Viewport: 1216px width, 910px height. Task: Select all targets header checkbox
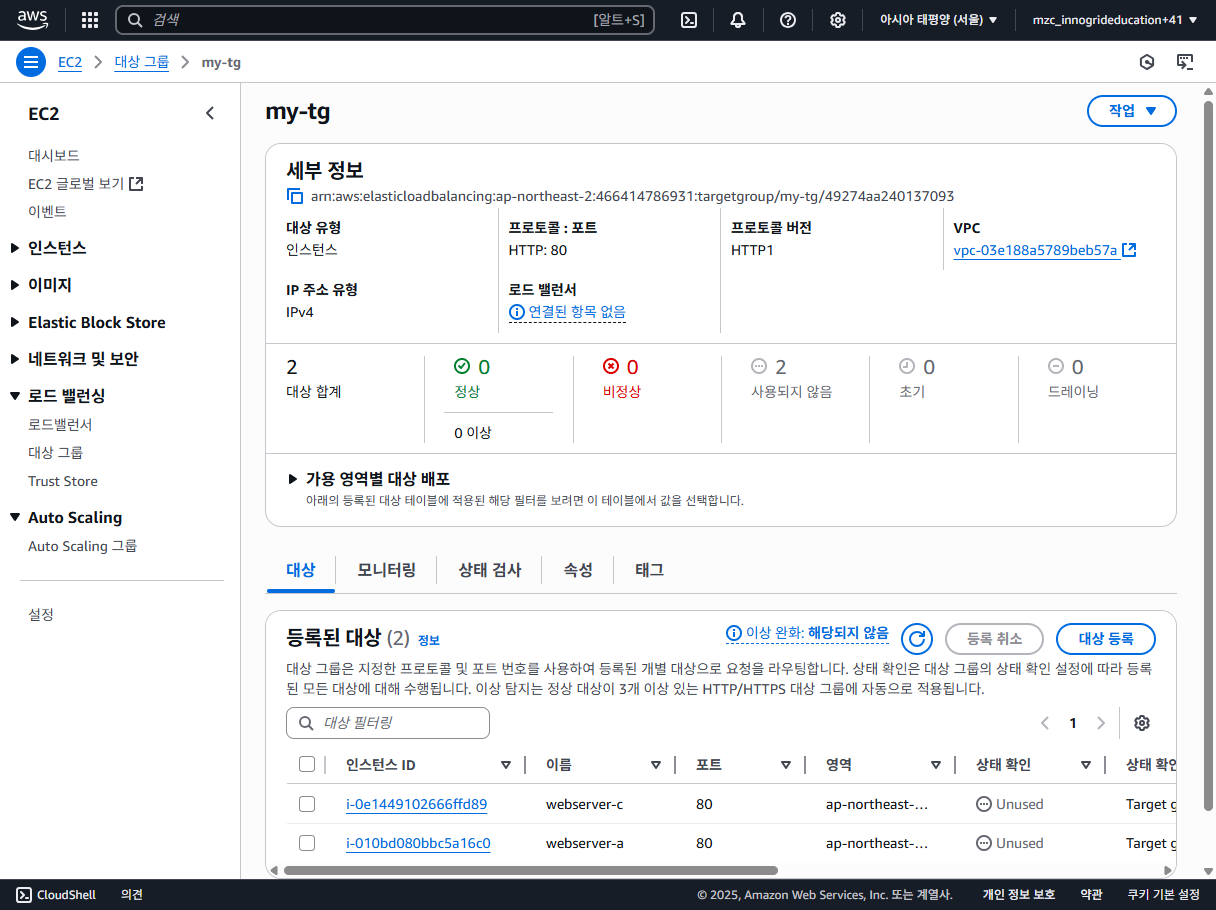(x=307, y=765)
